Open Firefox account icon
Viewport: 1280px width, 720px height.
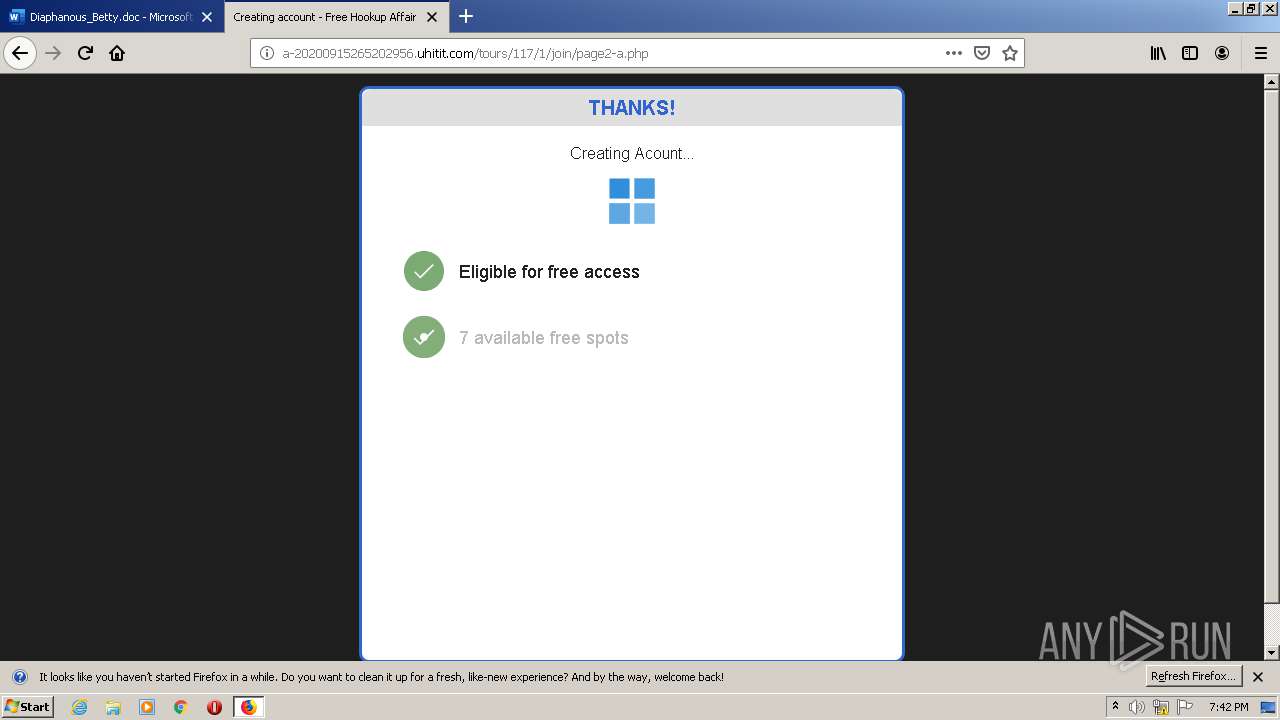1222,53
